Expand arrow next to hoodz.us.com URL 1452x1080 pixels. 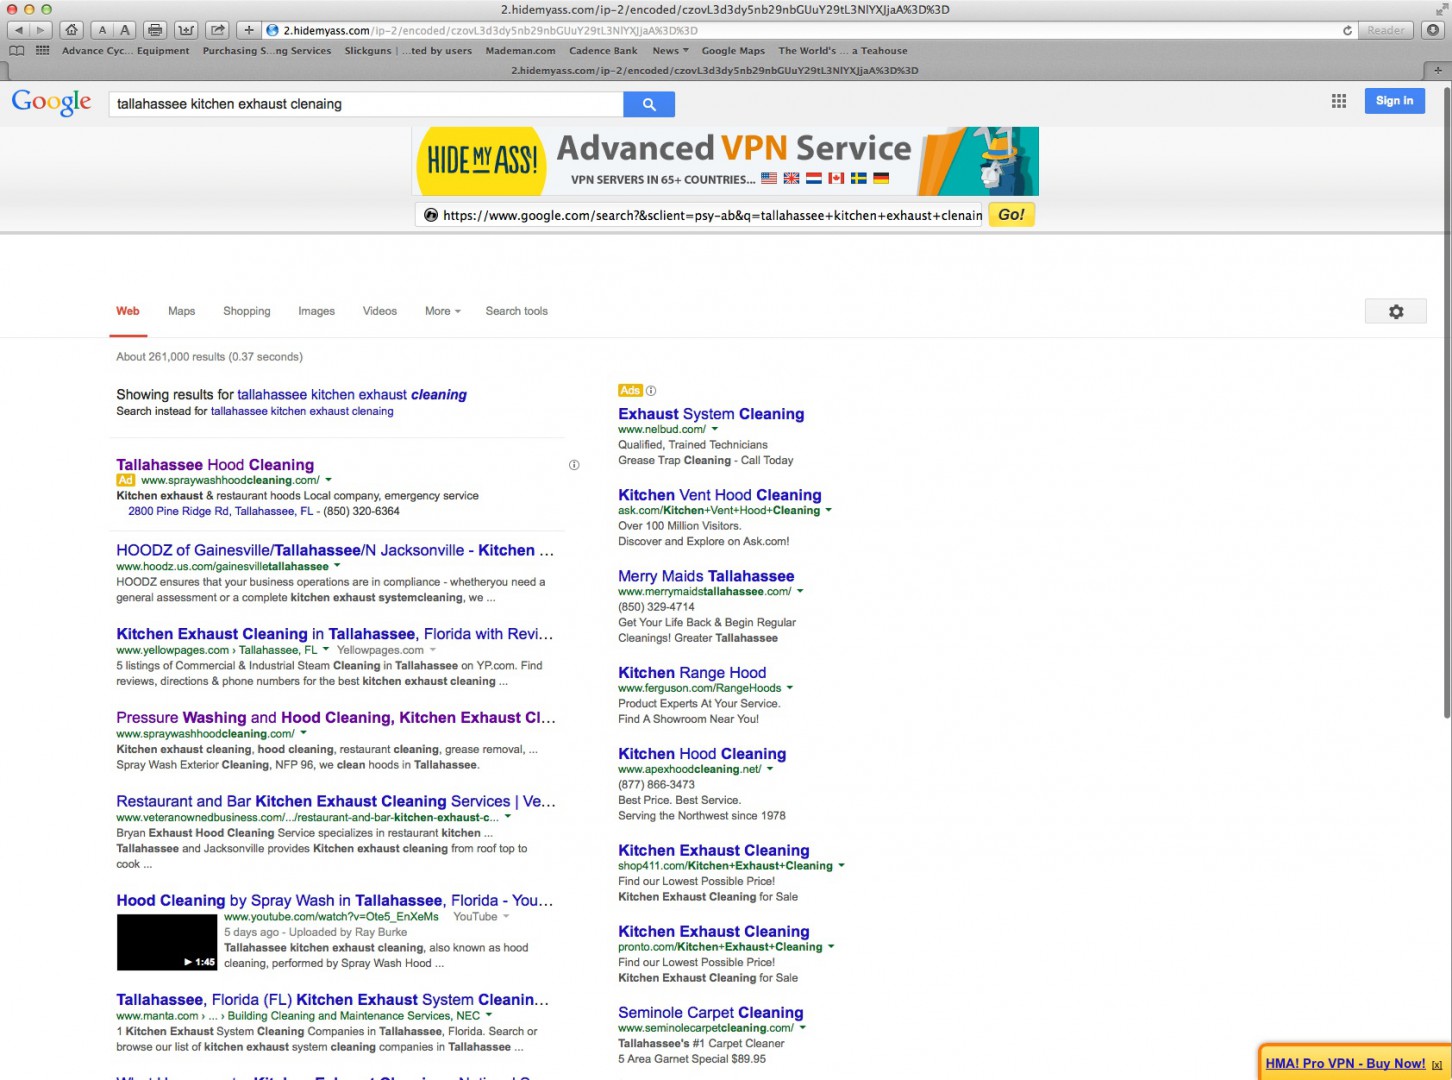(x=337, y=566)
